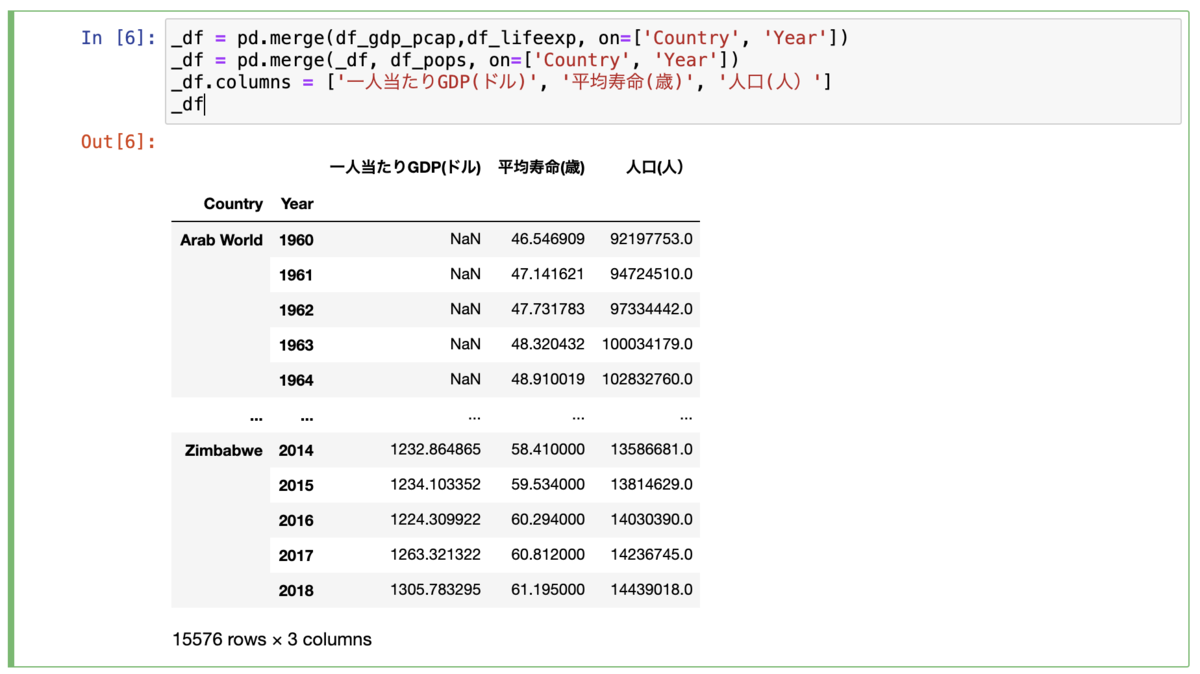Select population value 97334442.0
Screen dimensions: 1200x674
click(651, 309)
